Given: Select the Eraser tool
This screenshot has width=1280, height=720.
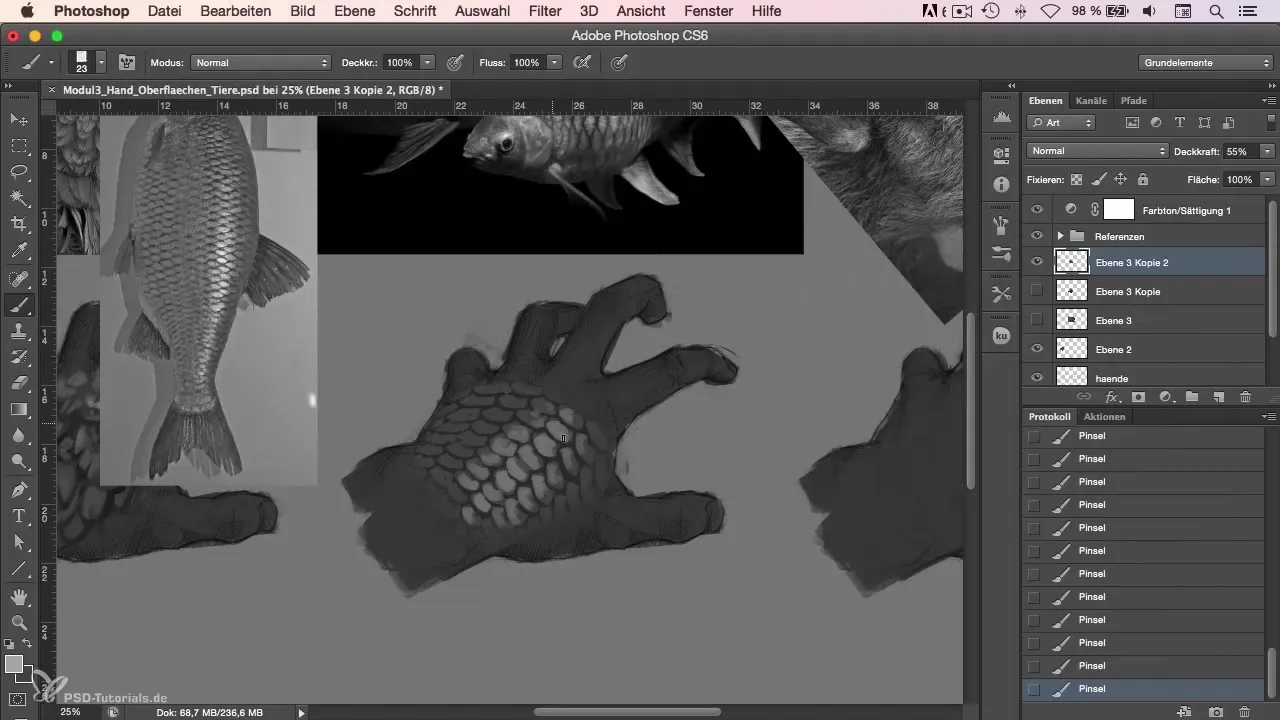Looking at the screenshot, I should (19, 383).
